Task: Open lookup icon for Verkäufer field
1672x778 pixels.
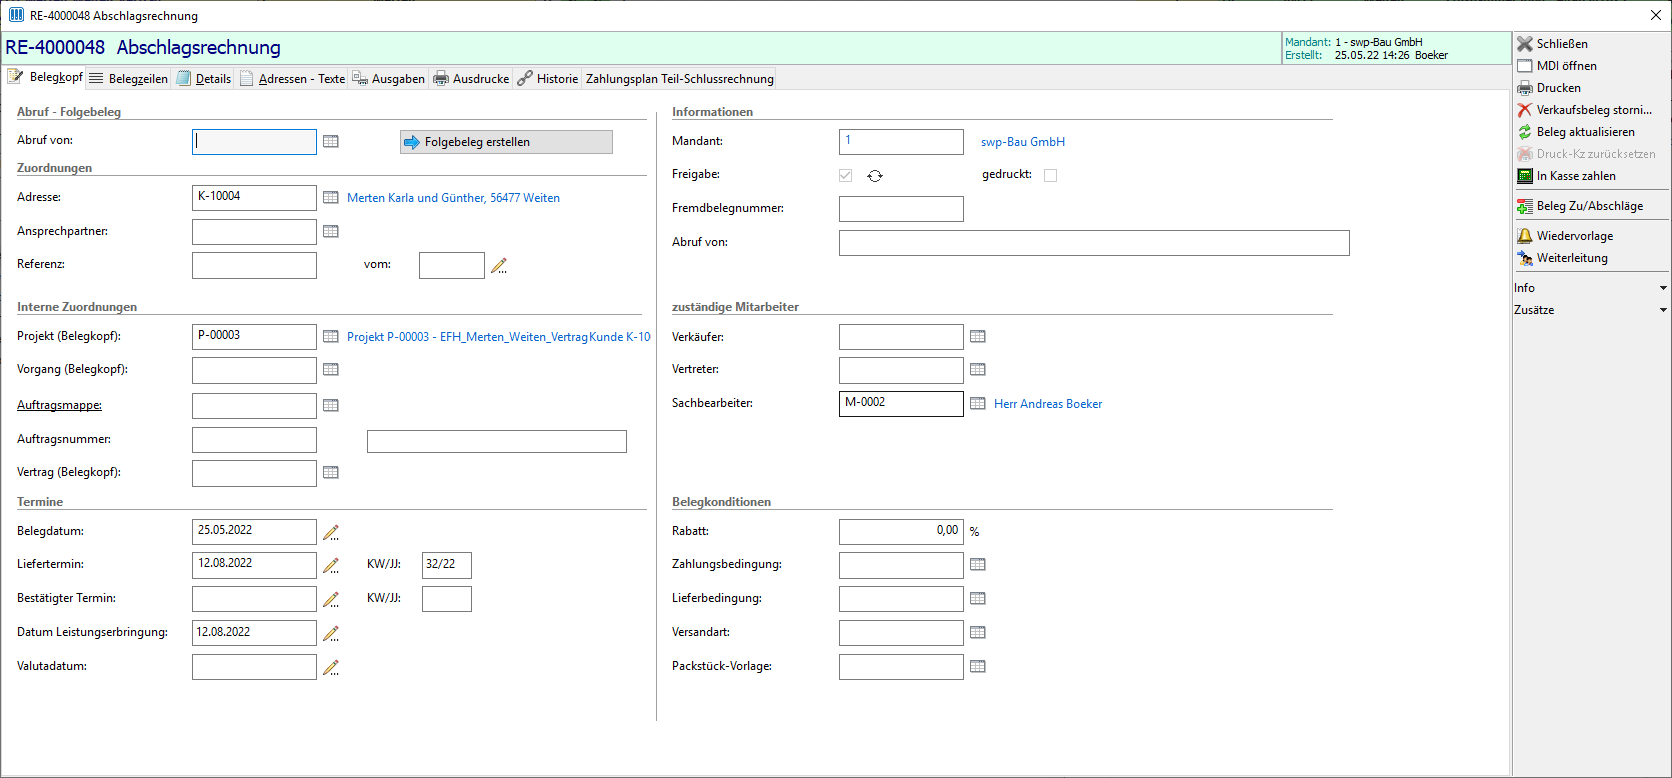Action: [978, 337]
